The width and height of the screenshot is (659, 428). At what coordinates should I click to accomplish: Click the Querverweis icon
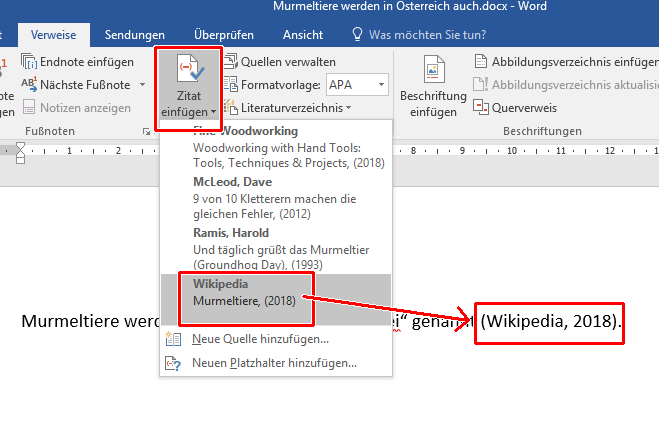[x=481, y=107]
